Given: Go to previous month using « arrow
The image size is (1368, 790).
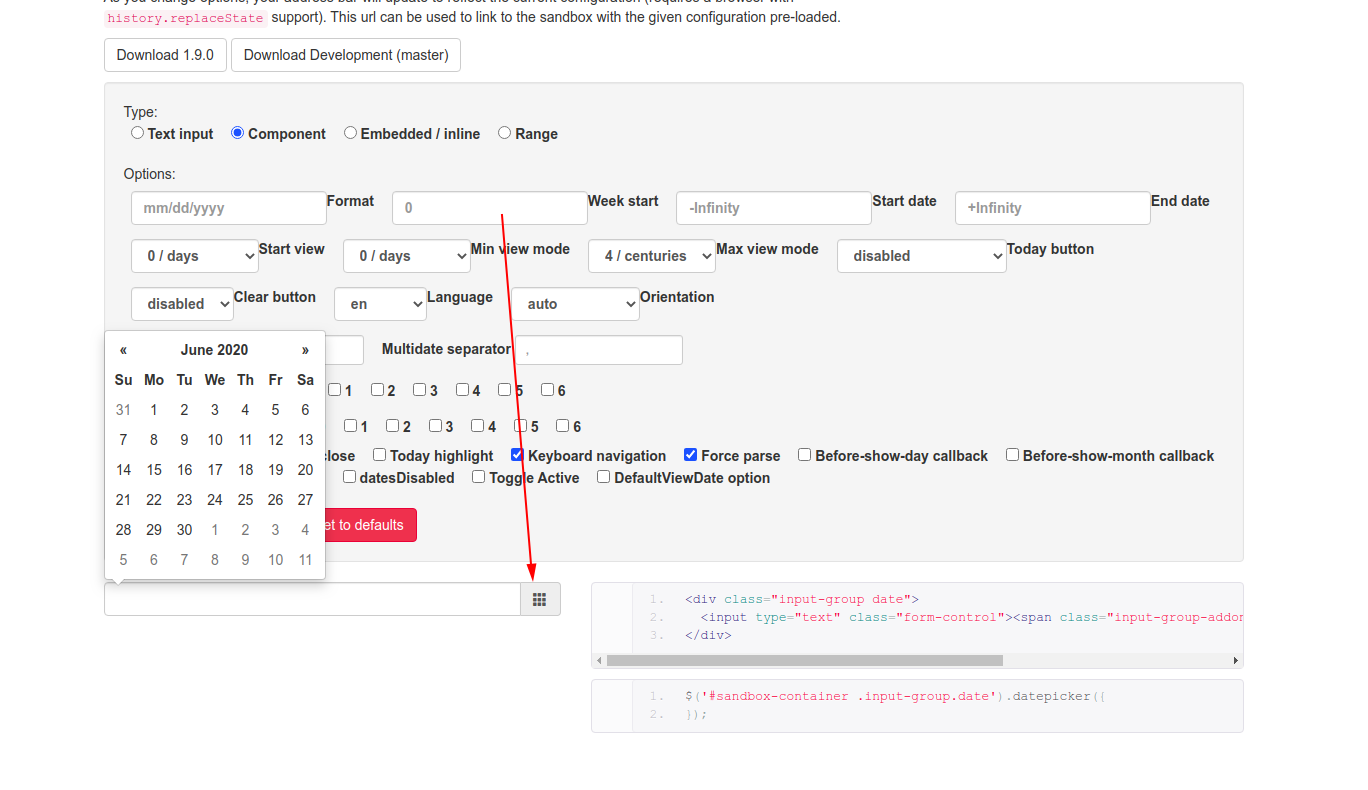Looking at the screenshot, I should [x=123, y=350].
